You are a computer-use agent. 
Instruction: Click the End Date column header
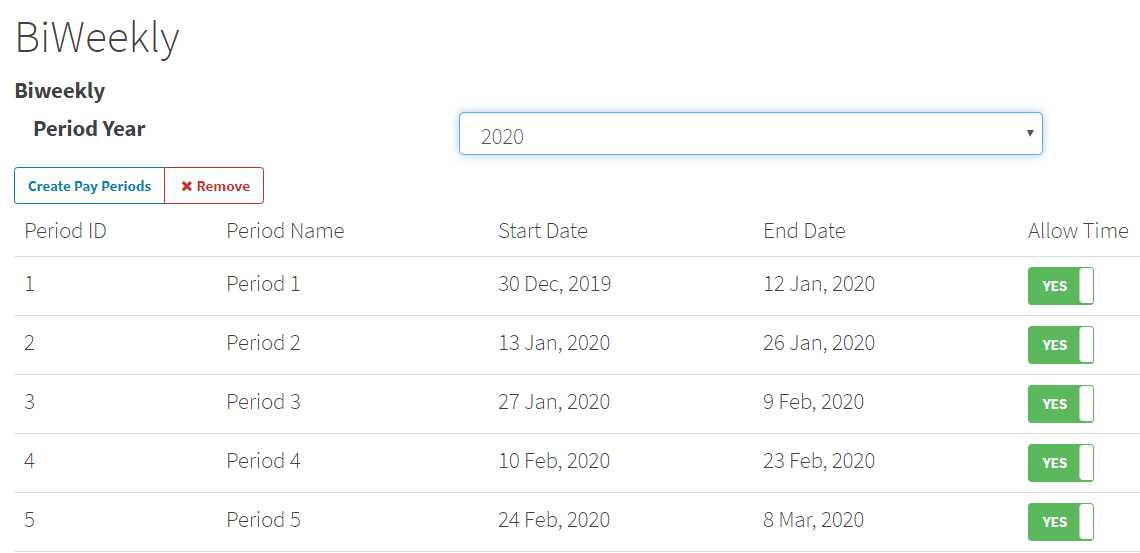tap(804, 231)
